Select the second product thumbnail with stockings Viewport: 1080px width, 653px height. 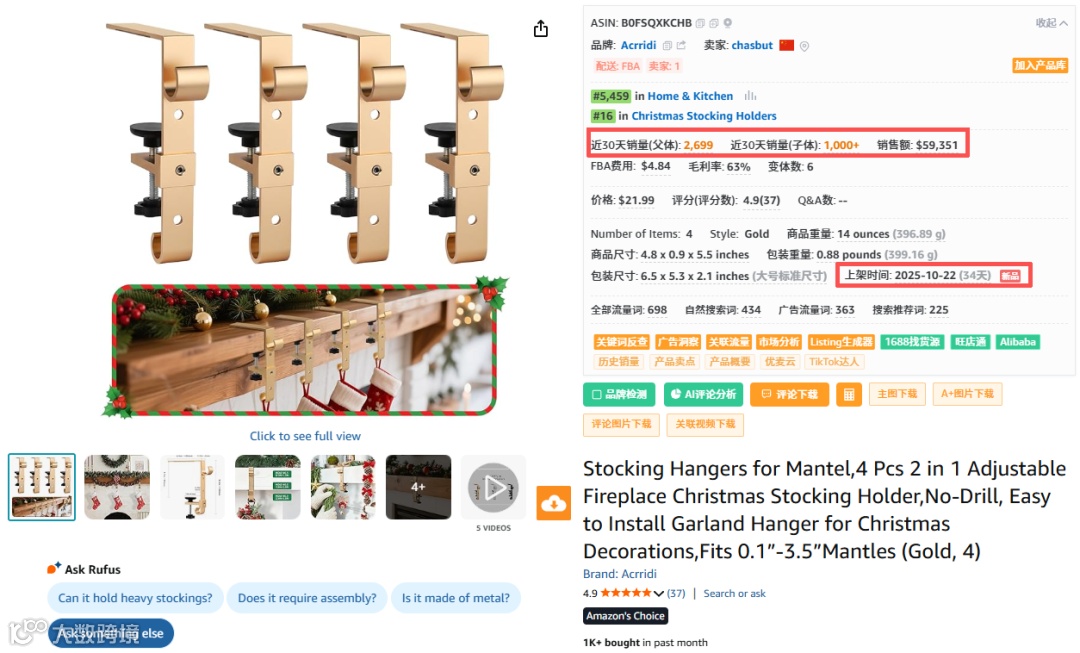point(117,487)
